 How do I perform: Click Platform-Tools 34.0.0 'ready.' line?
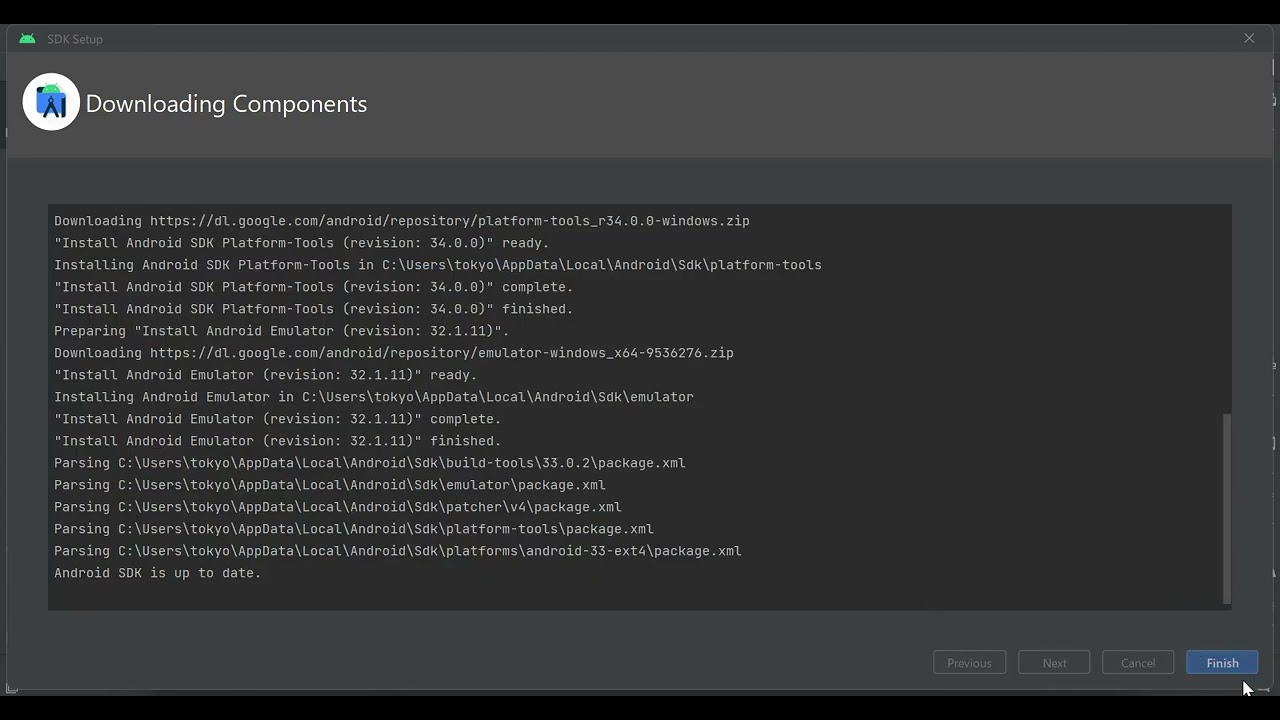click(301, 243)
